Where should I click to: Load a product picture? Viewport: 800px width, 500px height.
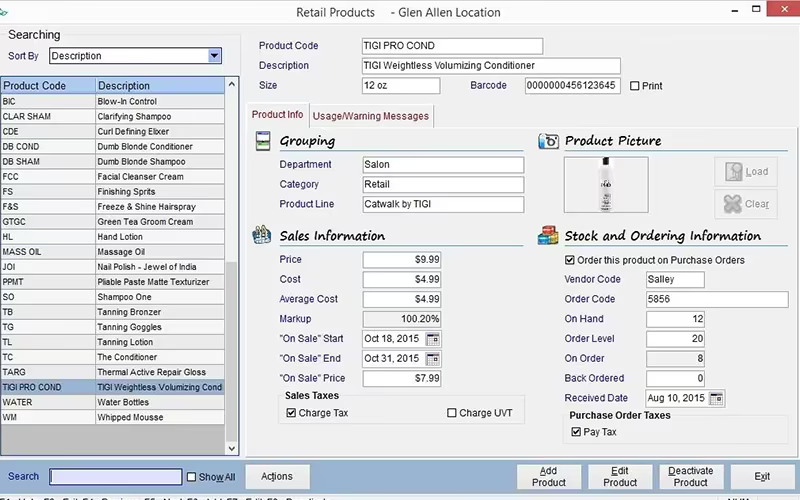(x=746, y=172)
